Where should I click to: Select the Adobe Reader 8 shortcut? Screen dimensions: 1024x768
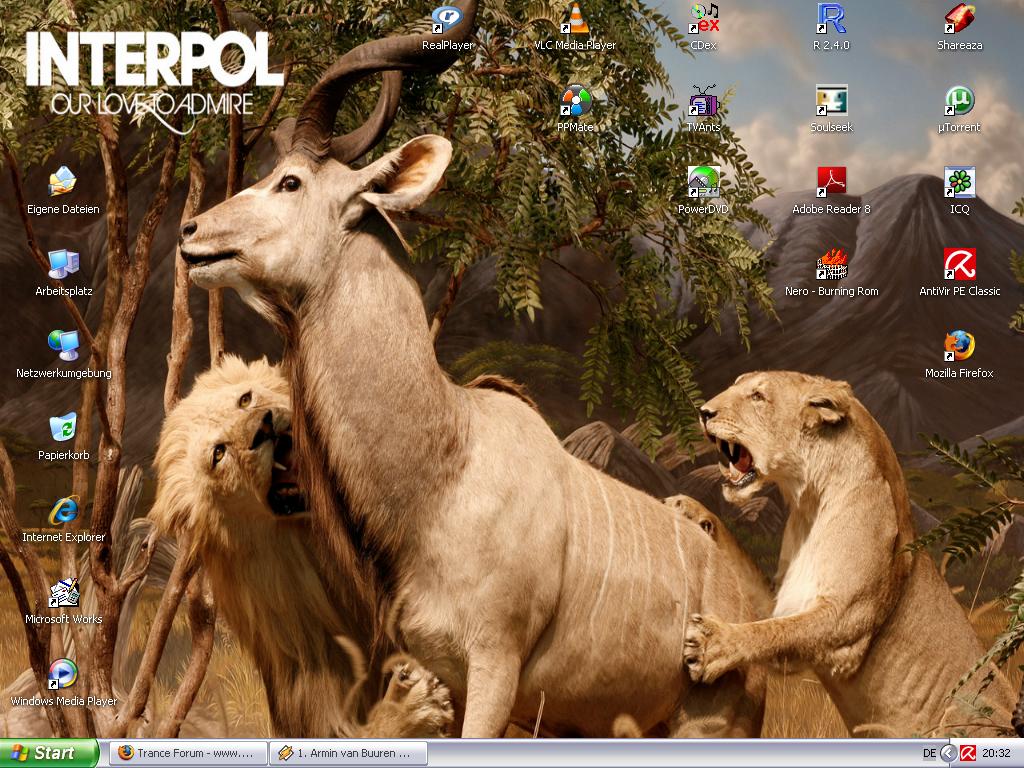point(831,184)
